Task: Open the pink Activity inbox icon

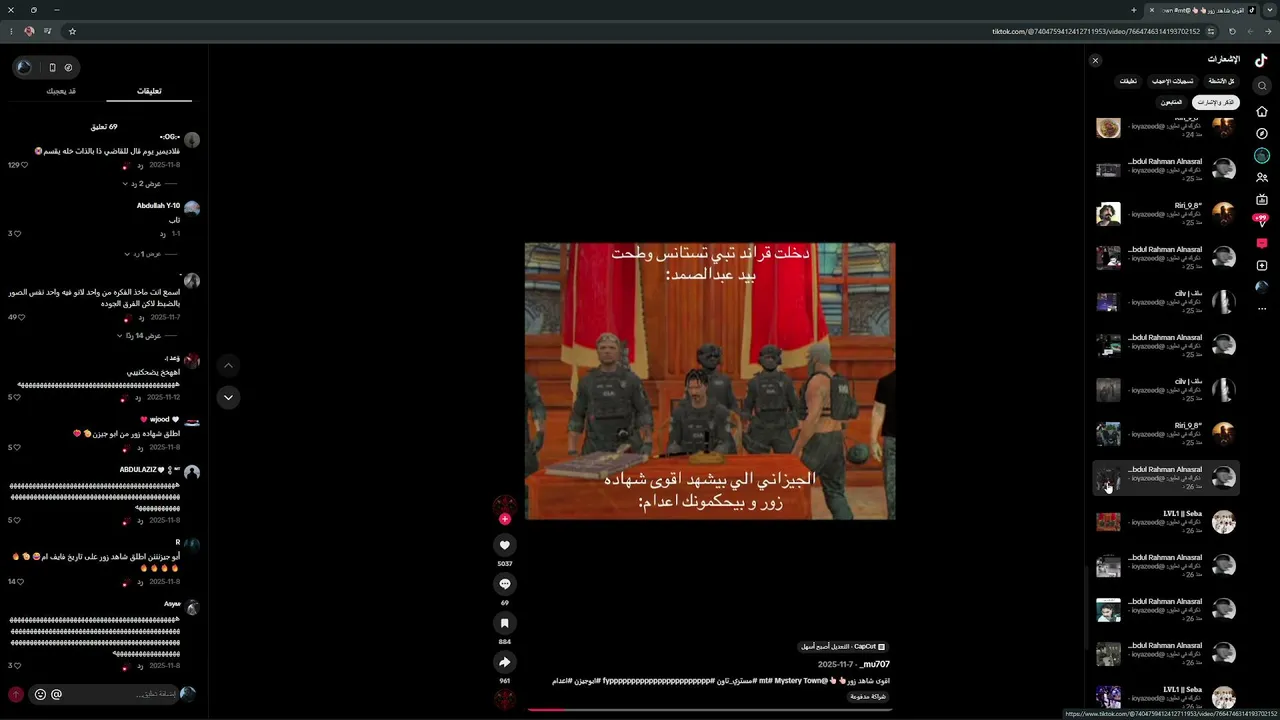Action: pos(1262,243)
